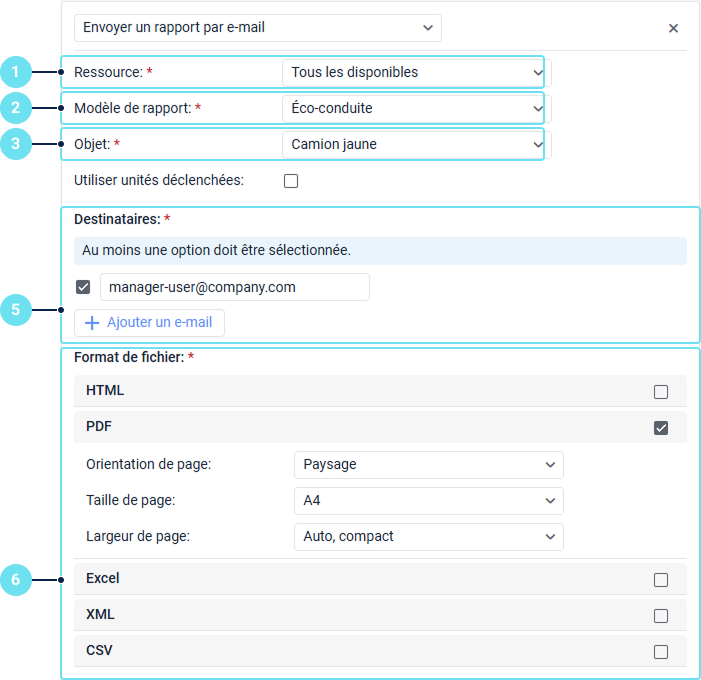Deselect the PDF format checkbox
This screenshot has width=701, height=680.
coord(660,428)
